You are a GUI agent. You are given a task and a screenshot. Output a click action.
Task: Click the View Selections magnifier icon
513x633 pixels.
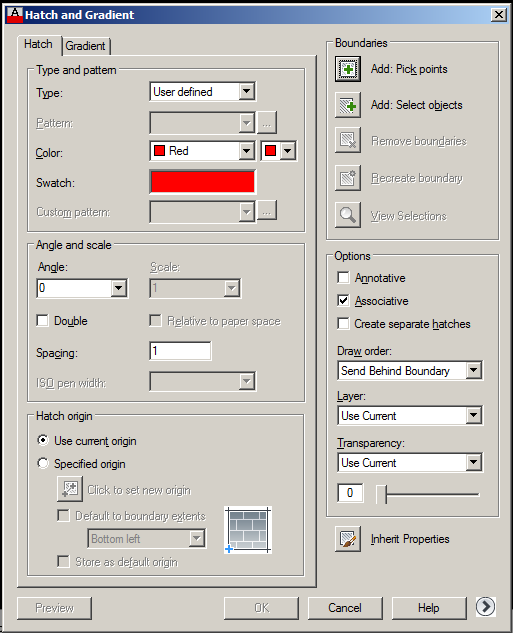click(x=348, y=215)
